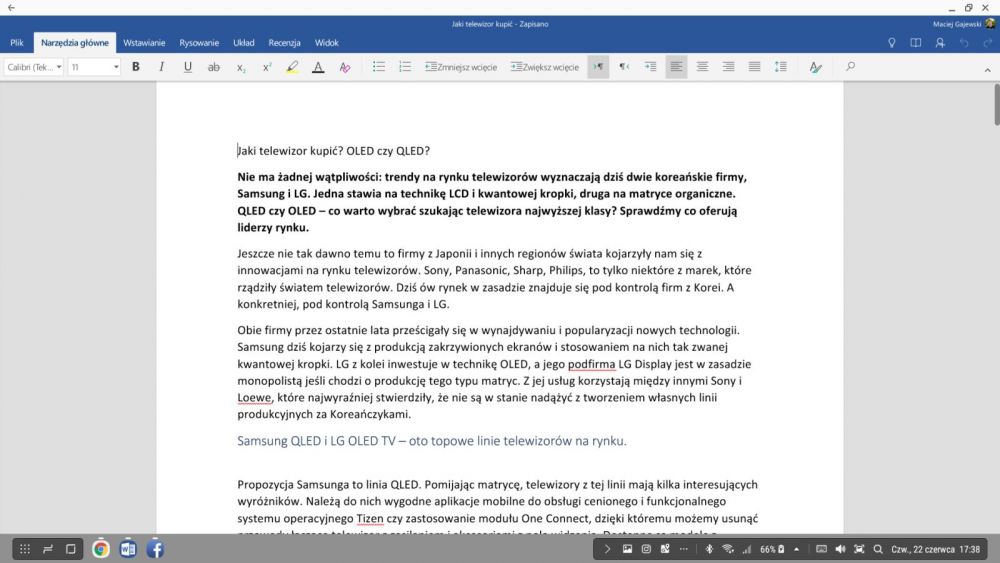Expand tray with the right arrow
The height and width of the screenshot is (563, 1000).
pyautogui.click(x=607, y=549)
